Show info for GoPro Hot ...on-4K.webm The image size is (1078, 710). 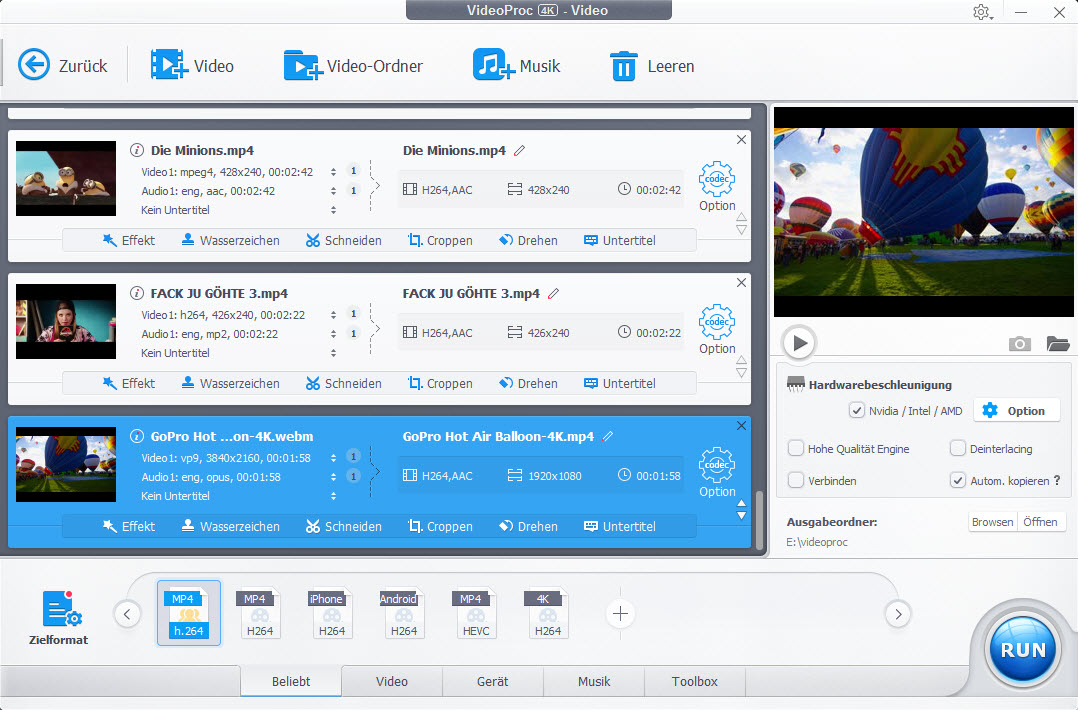coord(137,436)
